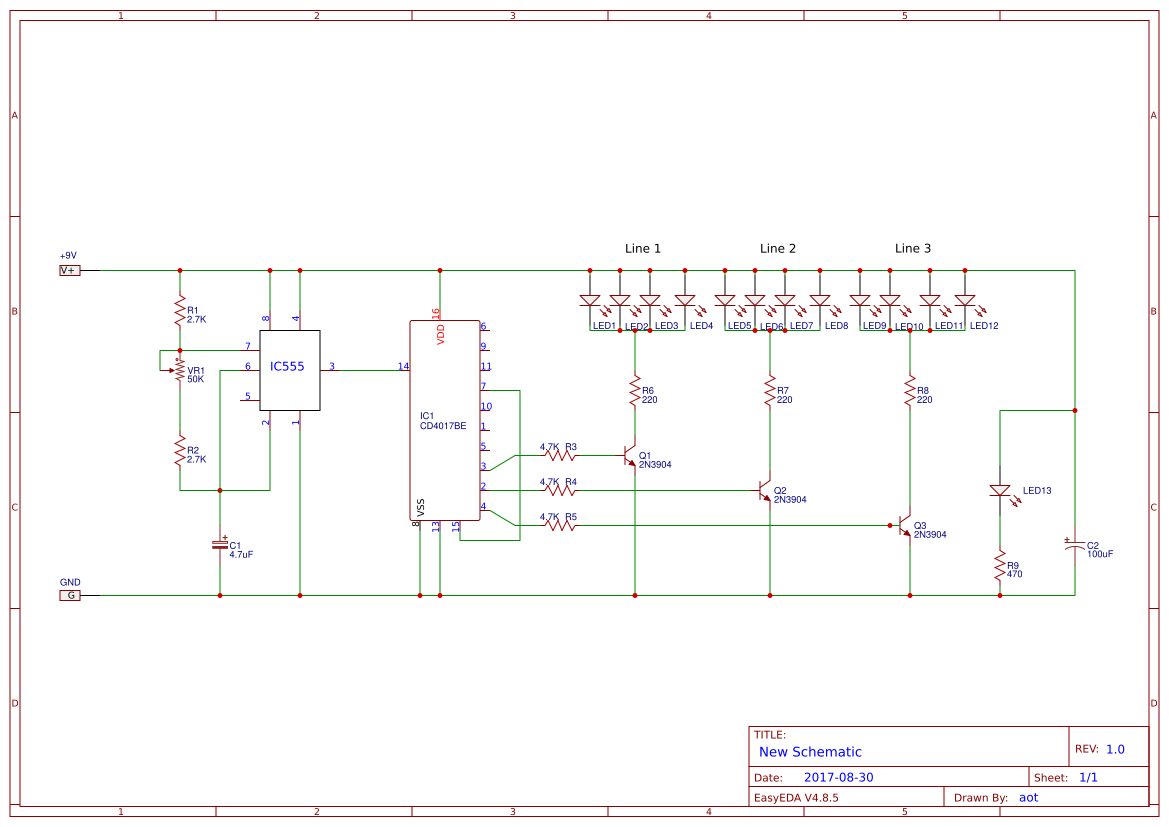The image size is (1169, 827).
Task: Select the polarized capacitor C1 4.7uF
Action: tap(219, 545)
